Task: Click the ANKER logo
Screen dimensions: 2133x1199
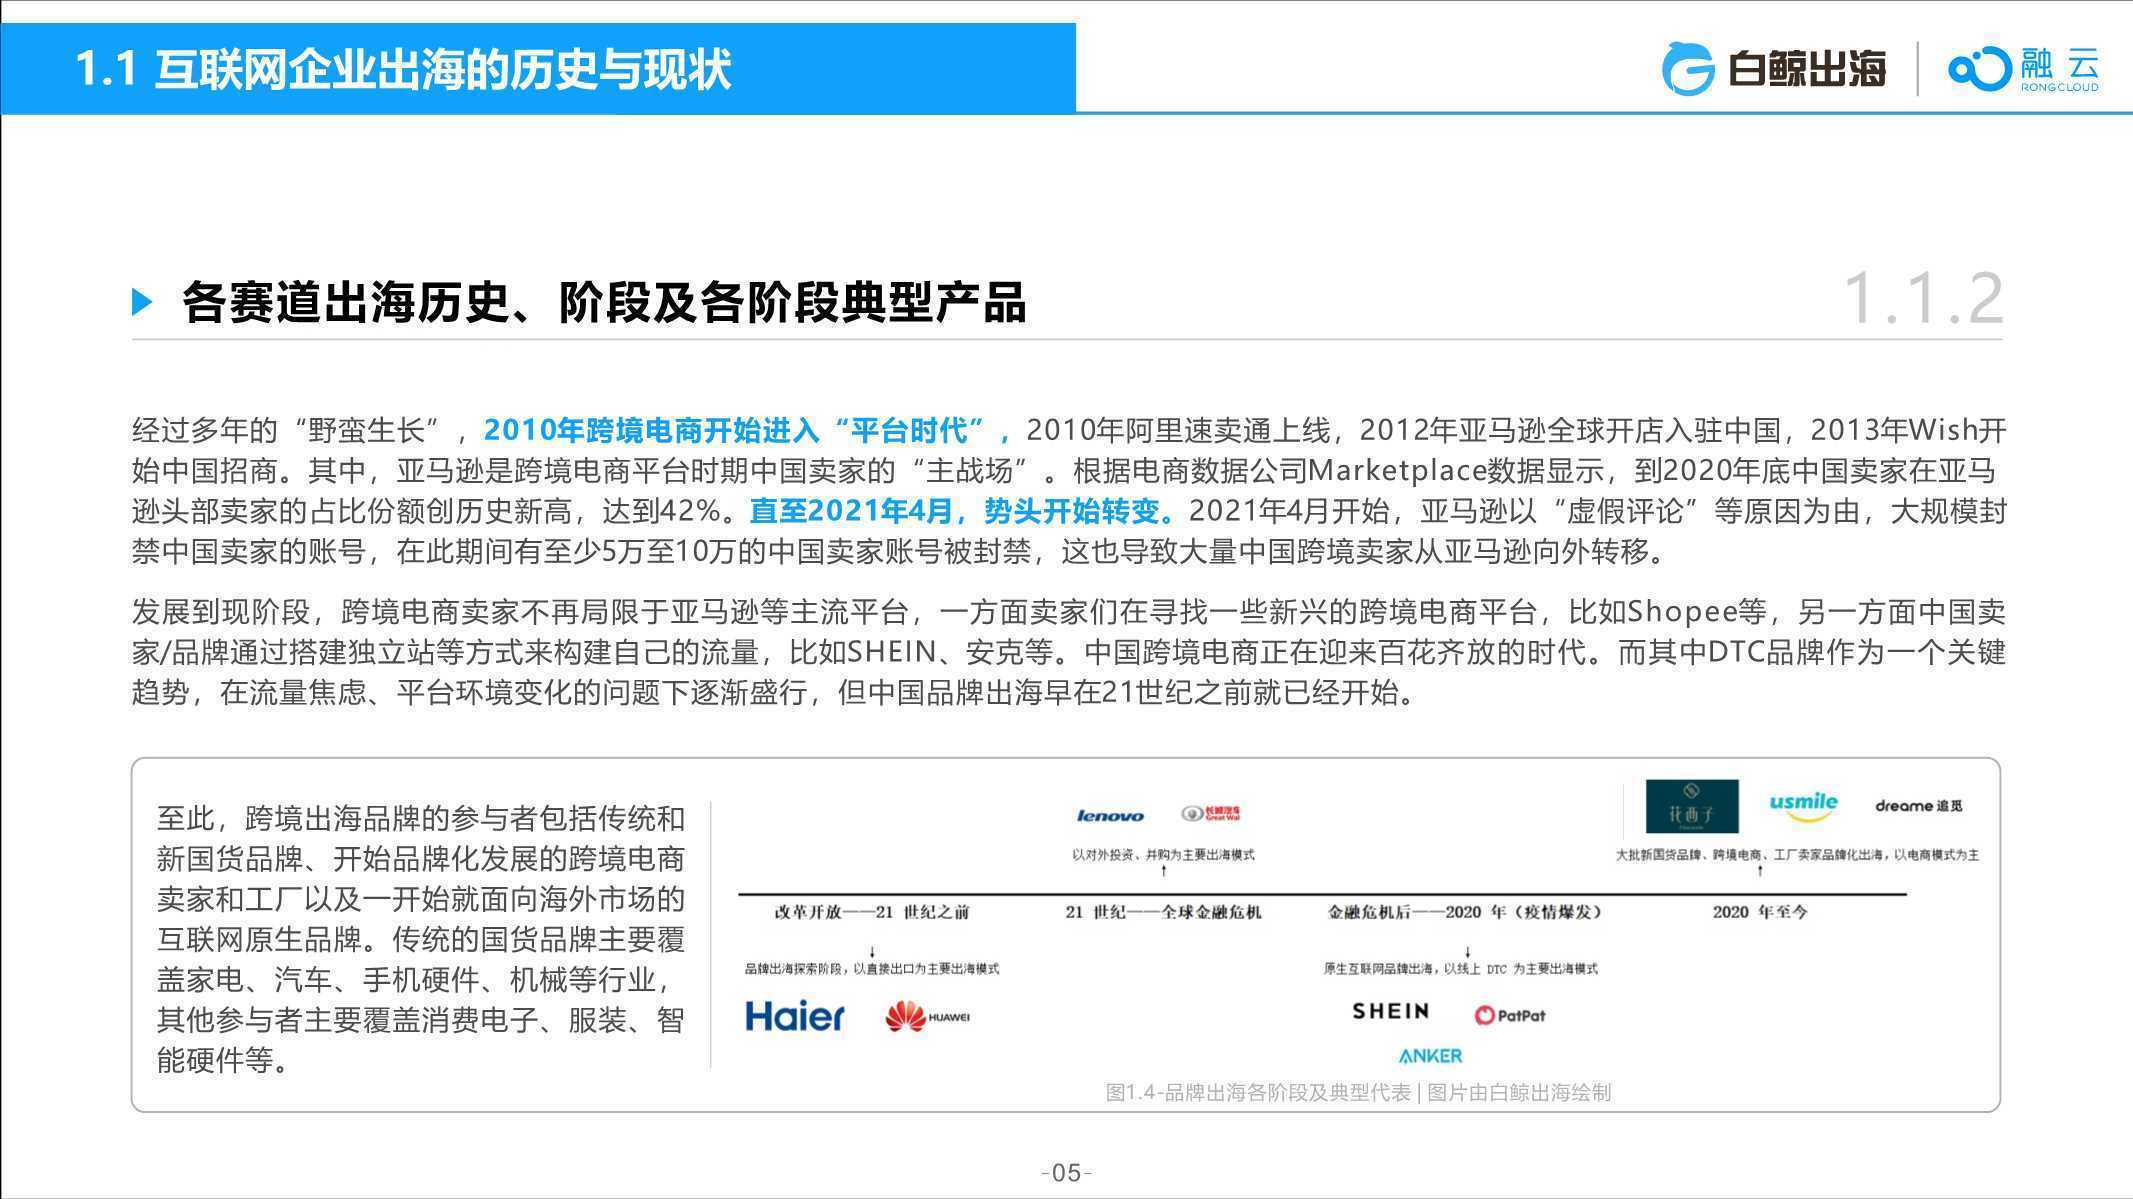Action: (x=1430, y=1056)
